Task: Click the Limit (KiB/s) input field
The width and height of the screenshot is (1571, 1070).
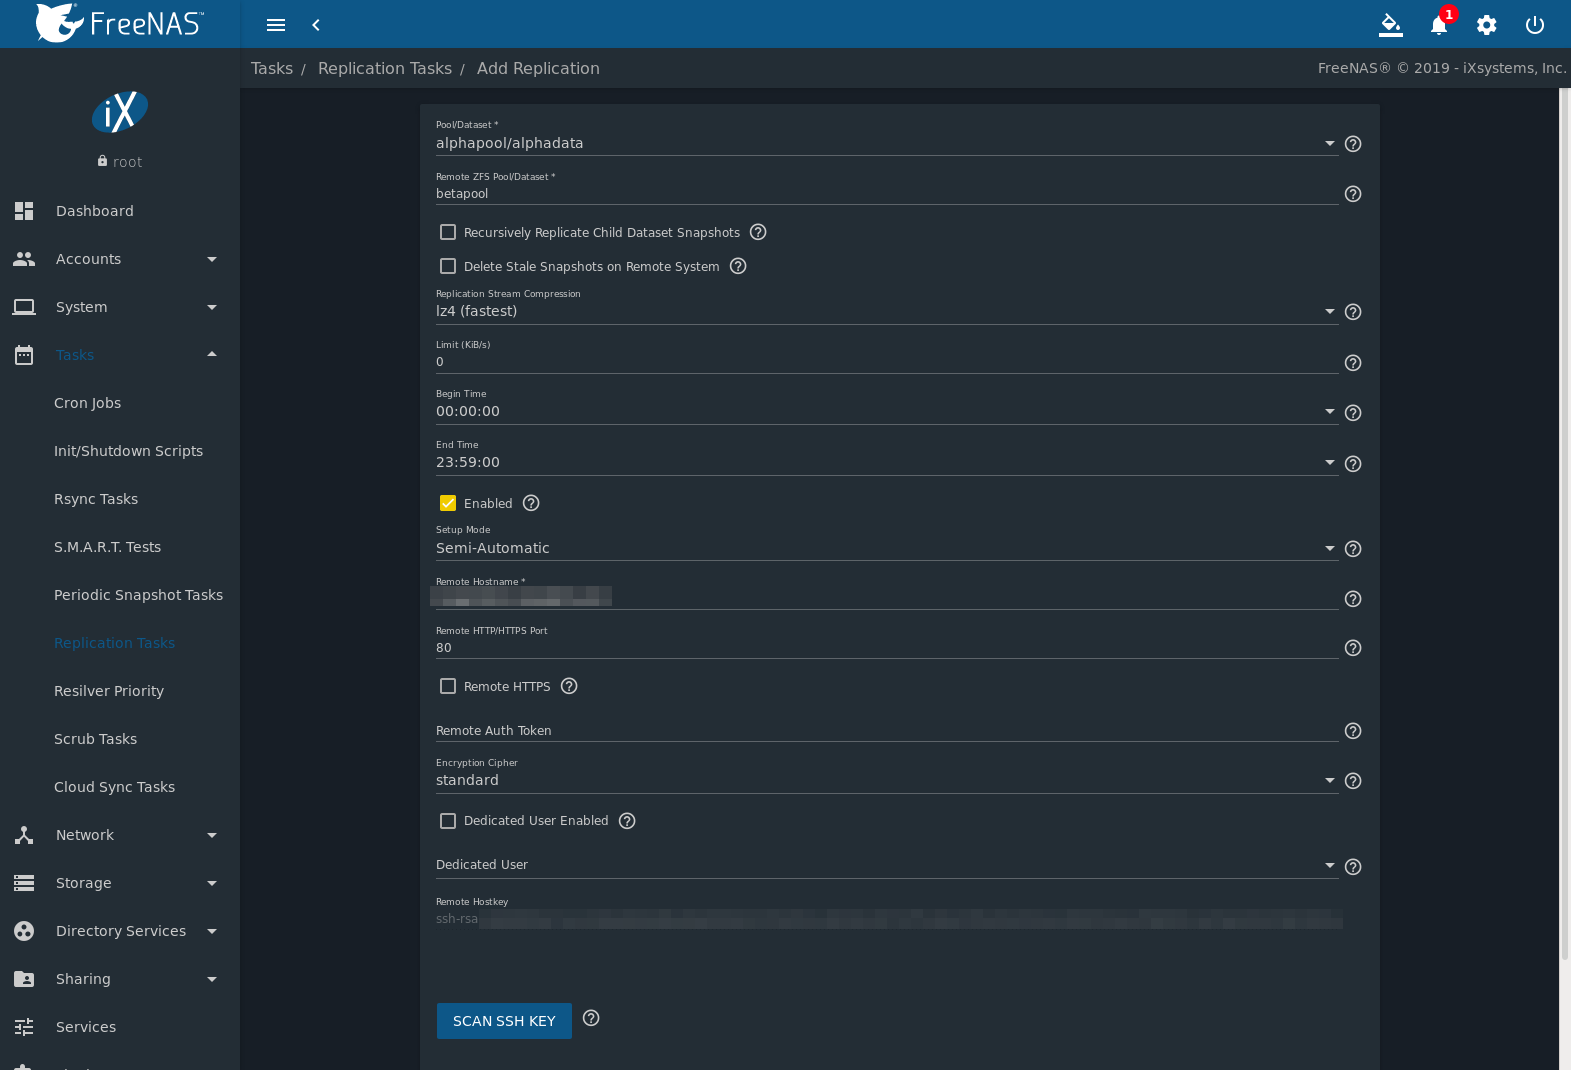Action: point(886,362)
